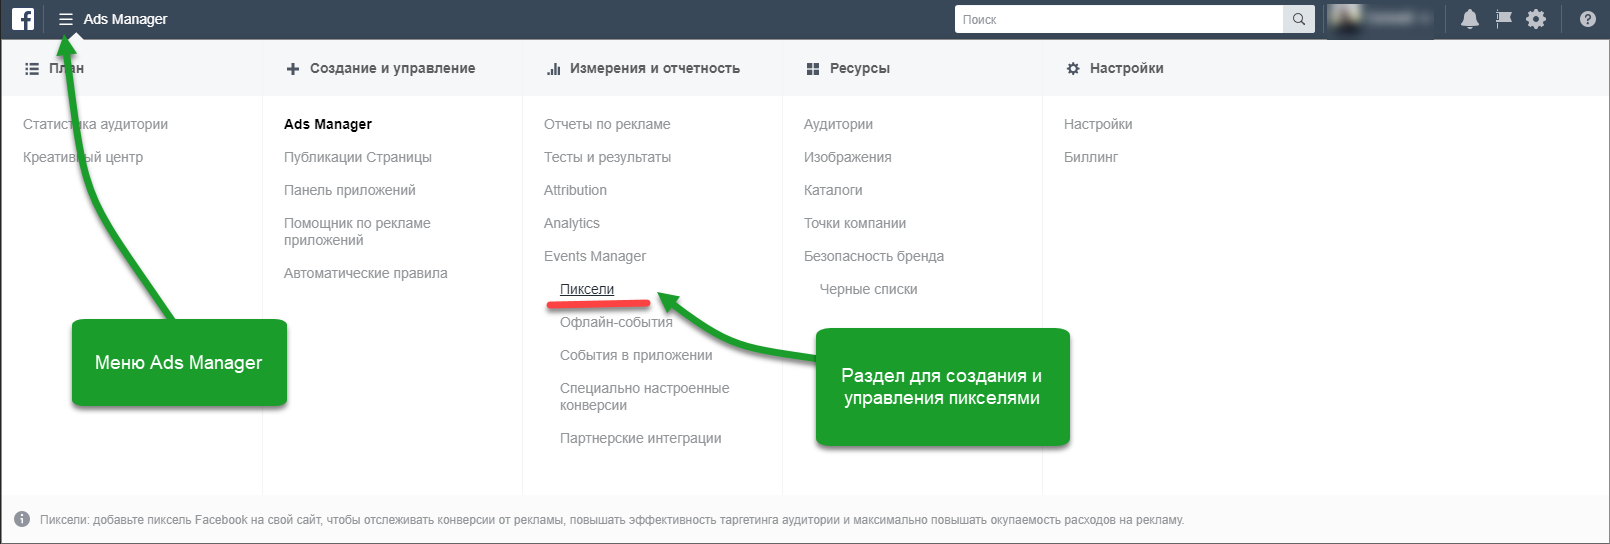This screenshot has width=1610, height=544.
Task: Select the Создание и управление column heading
Action: click(392, 69)
